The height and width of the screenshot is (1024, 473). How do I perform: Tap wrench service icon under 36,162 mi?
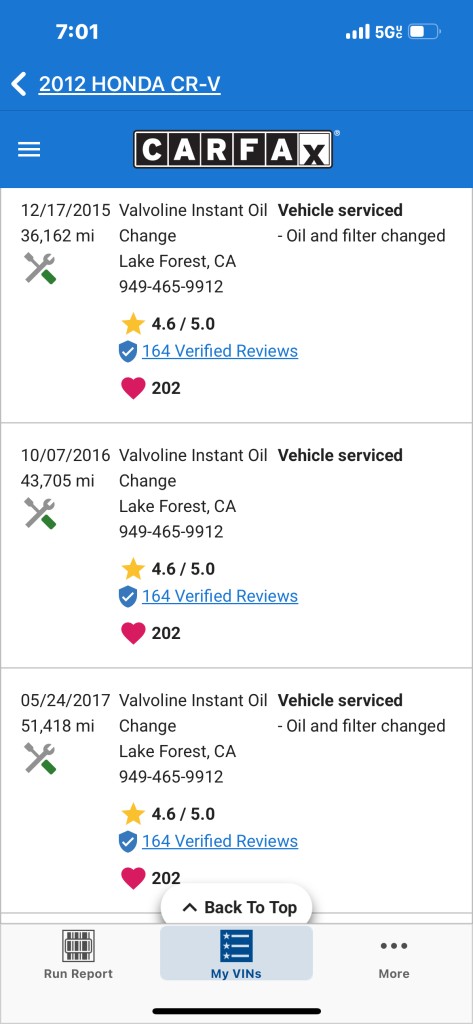tap(41, 268)
